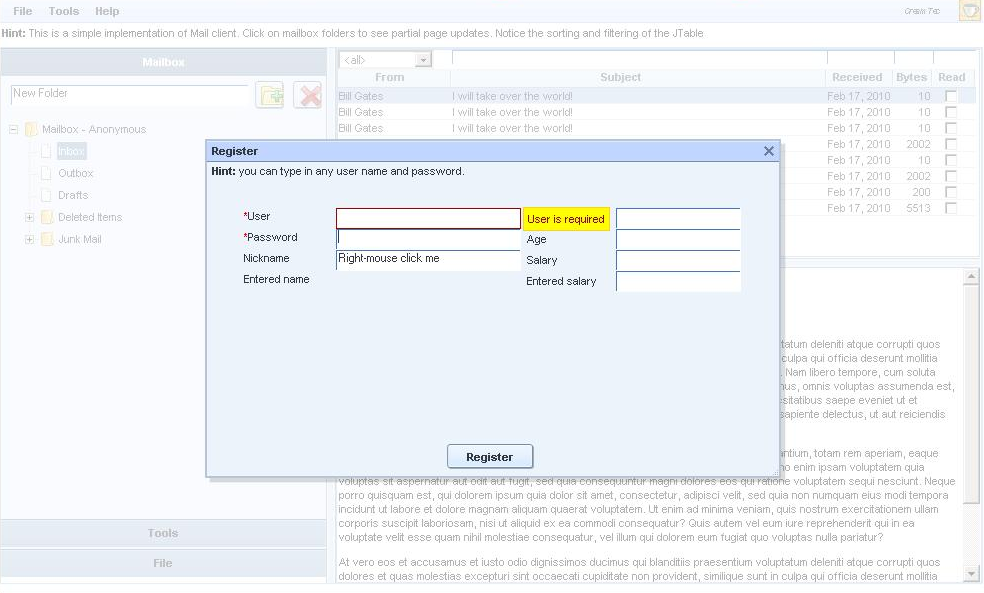Screen dimensions: 984x593
Task: Focus the User input field
Action: [x=428, y=218]
